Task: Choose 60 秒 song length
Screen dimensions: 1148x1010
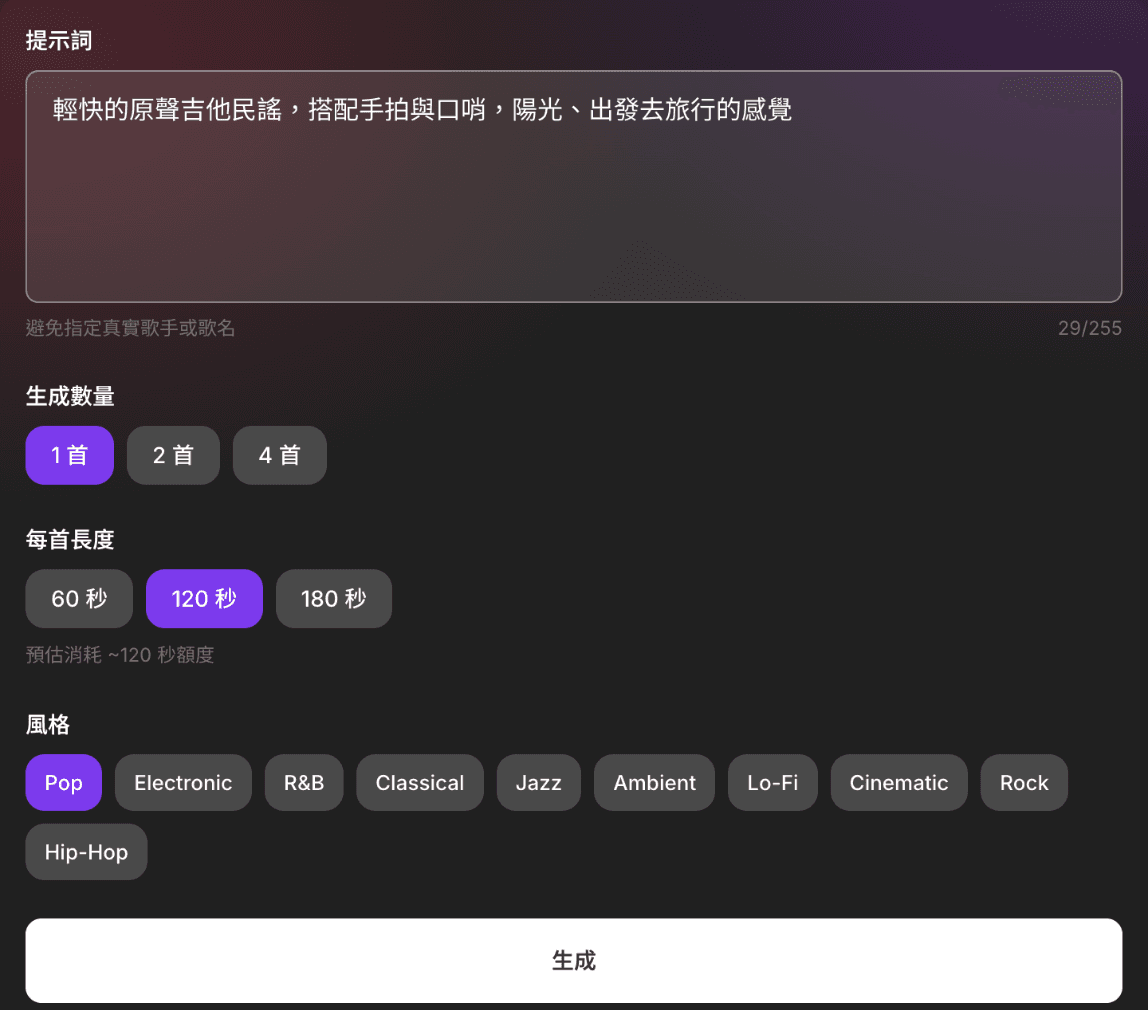Action: pyautogui.click(x=79, y=599)
